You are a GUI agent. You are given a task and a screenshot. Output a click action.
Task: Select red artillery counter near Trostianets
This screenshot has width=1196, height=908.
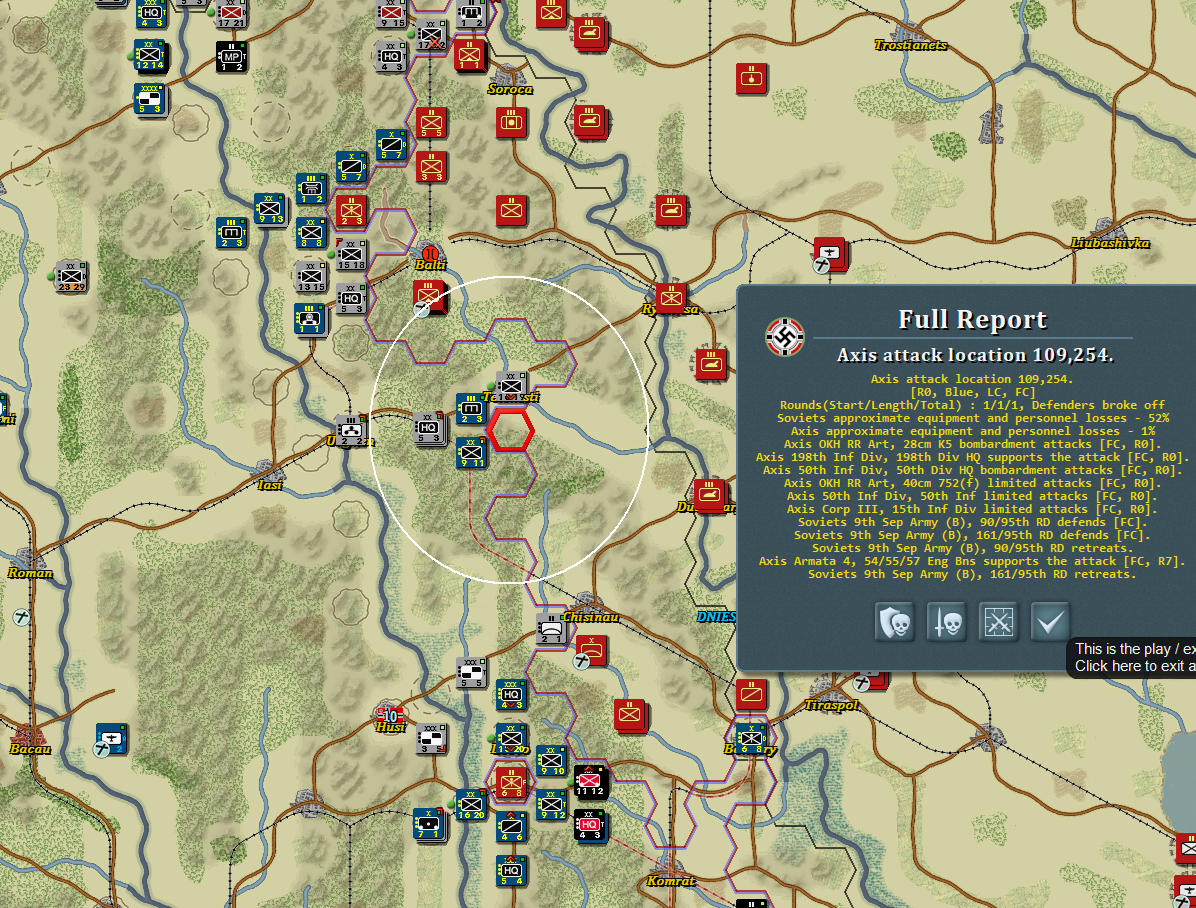click(751, 79)
